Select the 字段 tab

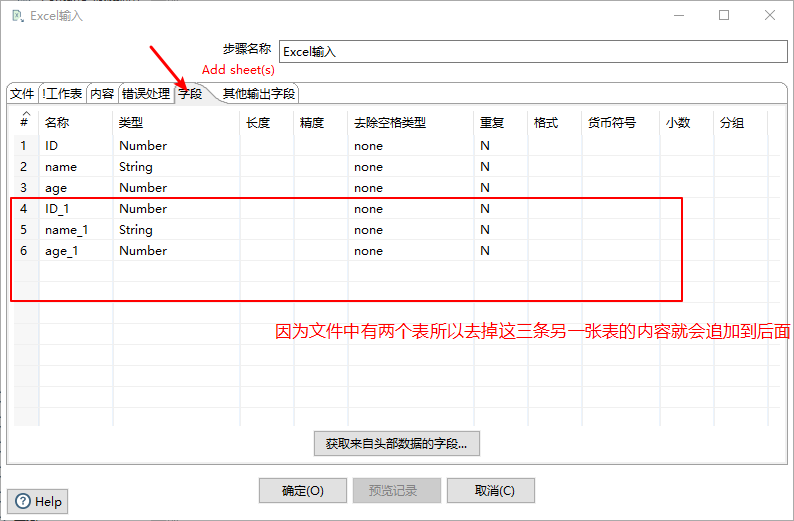pos(190,94)
